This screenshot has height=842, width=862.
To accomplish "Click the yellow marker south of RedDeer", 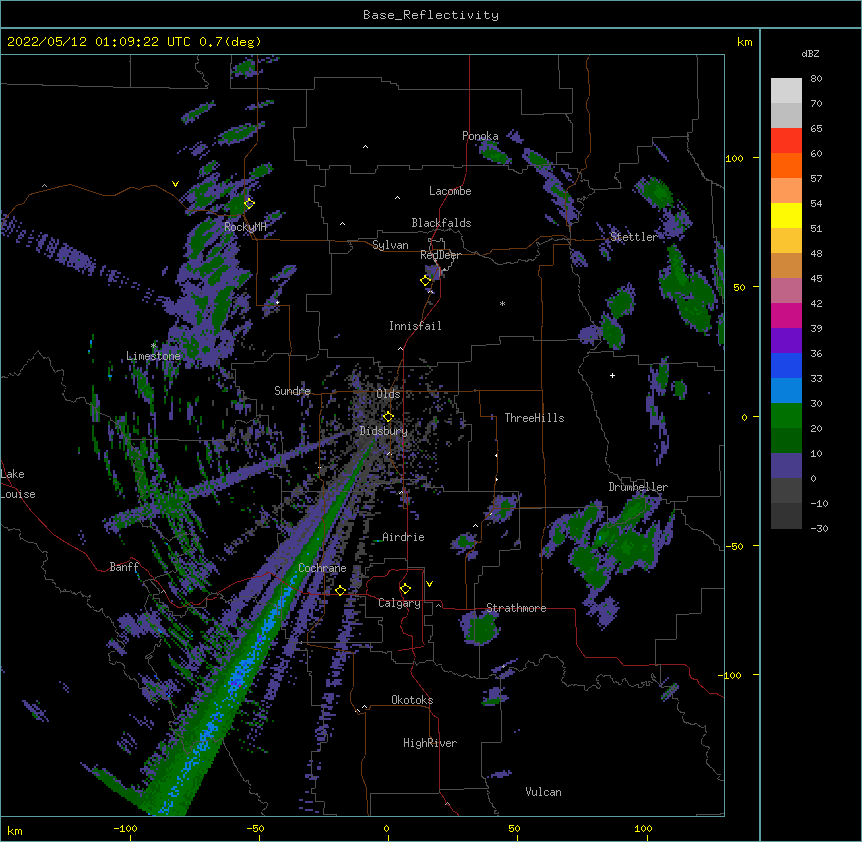I will (426, 281).
